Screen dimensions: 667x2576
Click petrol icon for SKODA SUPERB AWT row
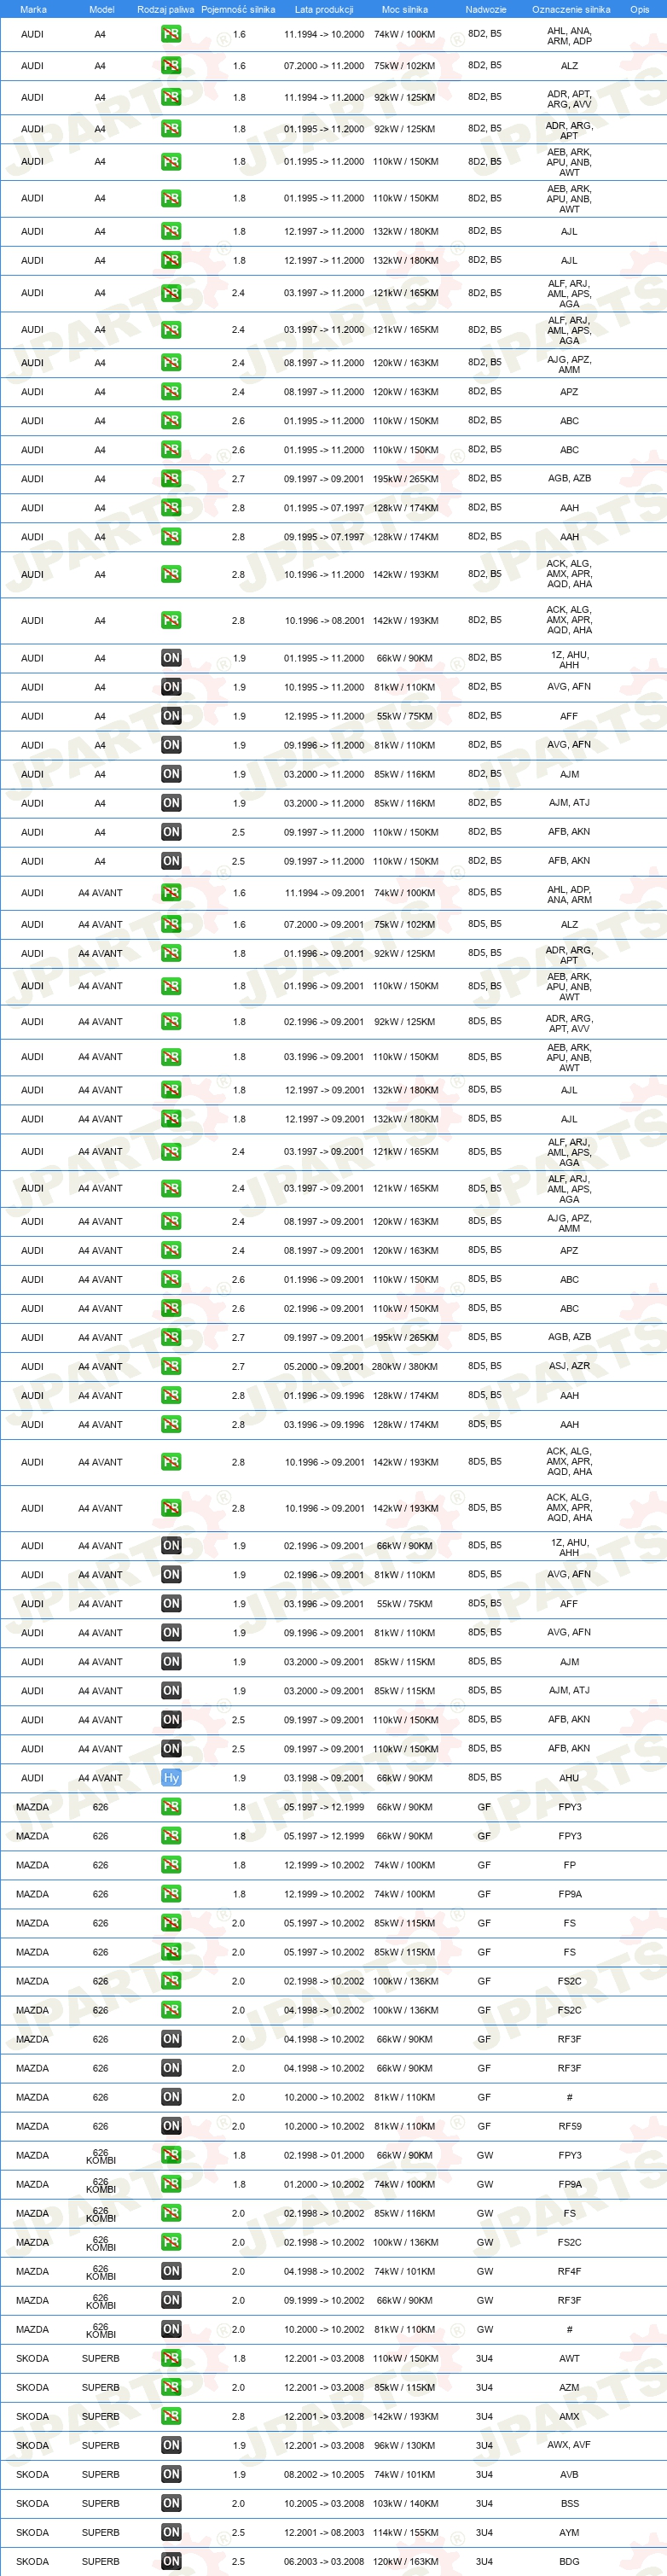click(171, 2358)
